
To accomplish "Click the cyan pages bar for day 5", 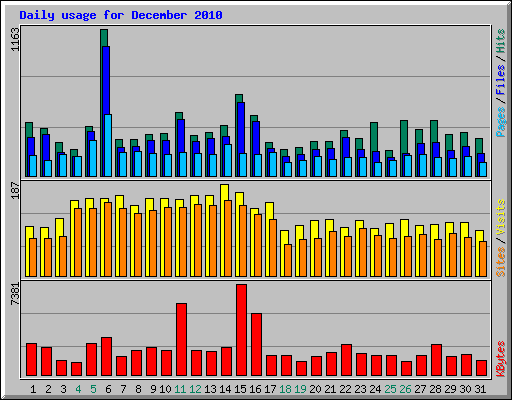I will coord(93,158).
